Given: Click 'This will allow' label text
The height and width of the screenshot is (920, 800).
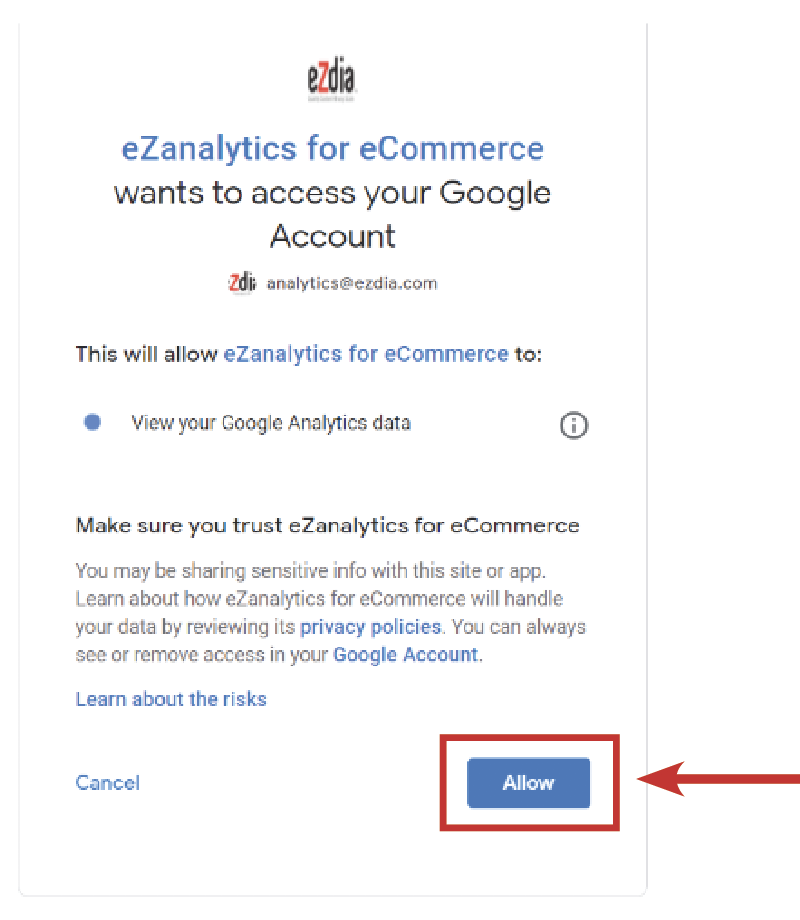Looking at the screenshot, I should (147, 354).
